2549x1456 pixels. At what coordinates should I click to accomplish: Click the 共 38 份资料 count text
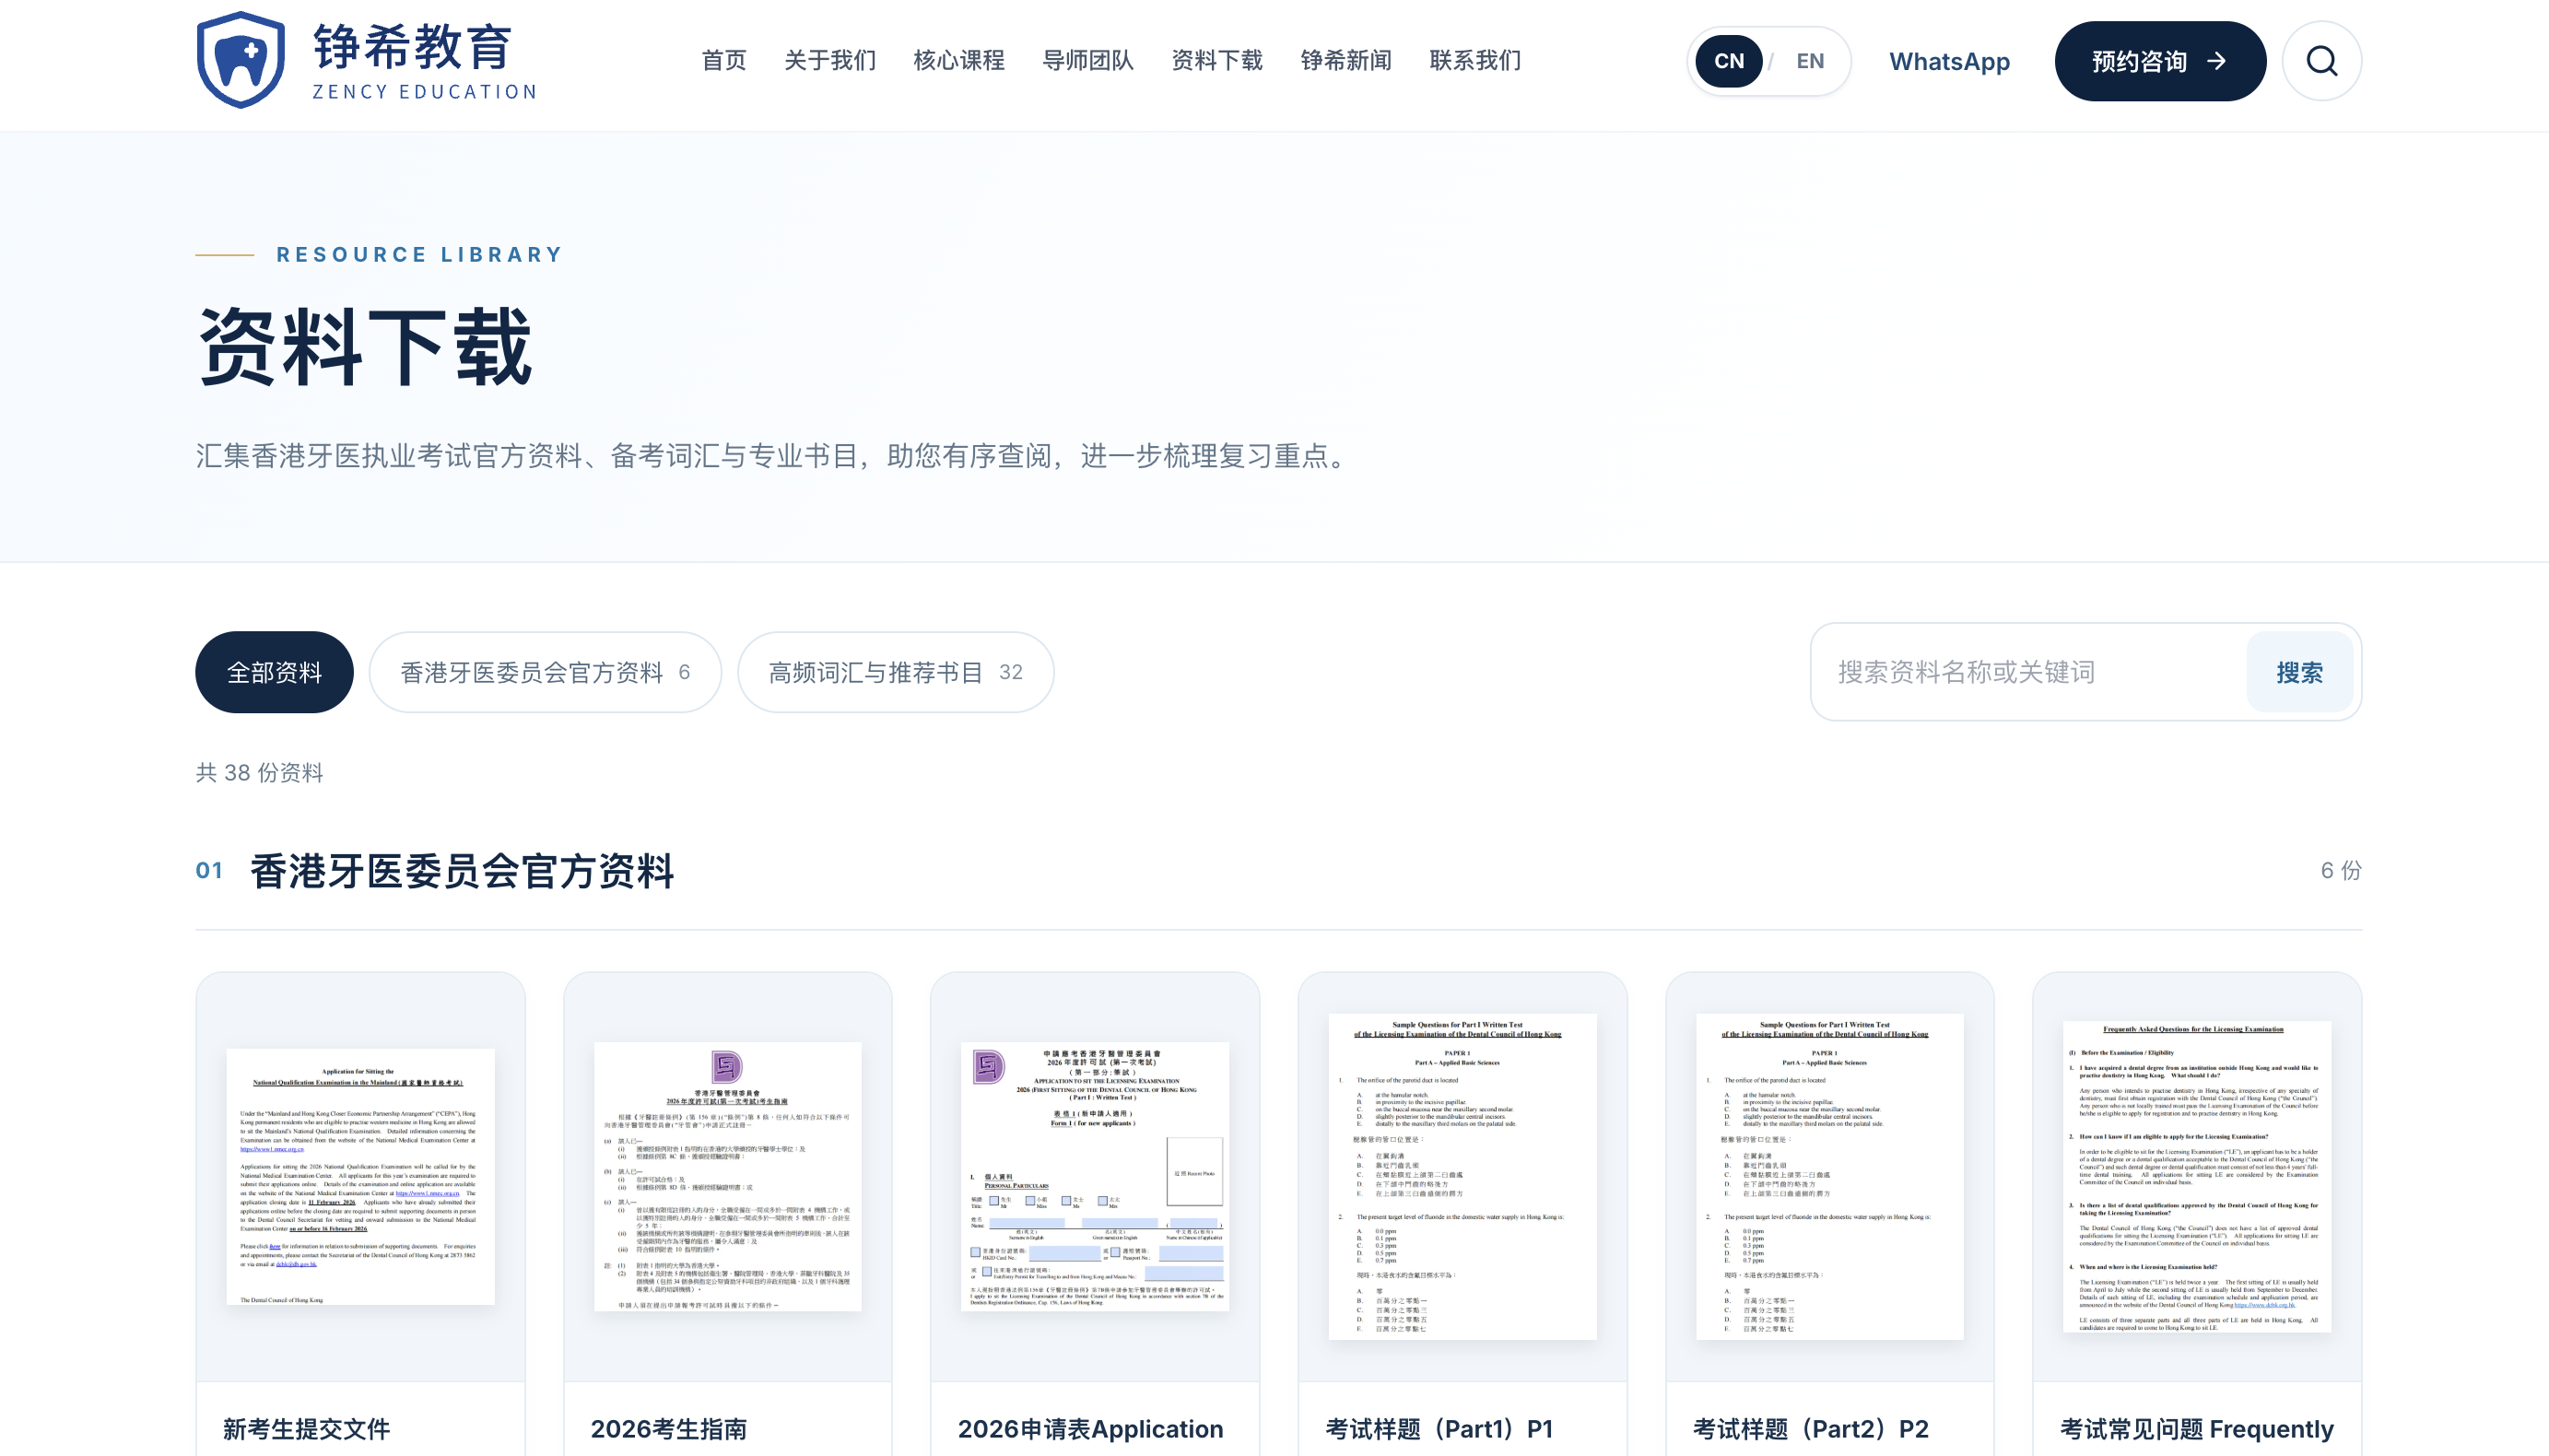tap(259, 773)
